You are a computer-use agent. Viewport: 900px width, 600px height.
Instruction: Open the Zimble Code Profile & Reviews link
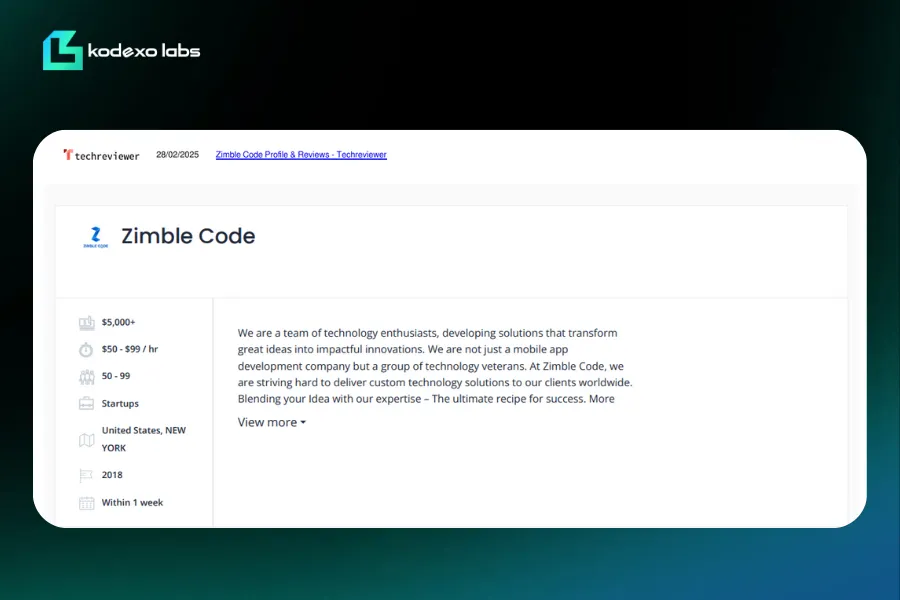tap(301, 154)
